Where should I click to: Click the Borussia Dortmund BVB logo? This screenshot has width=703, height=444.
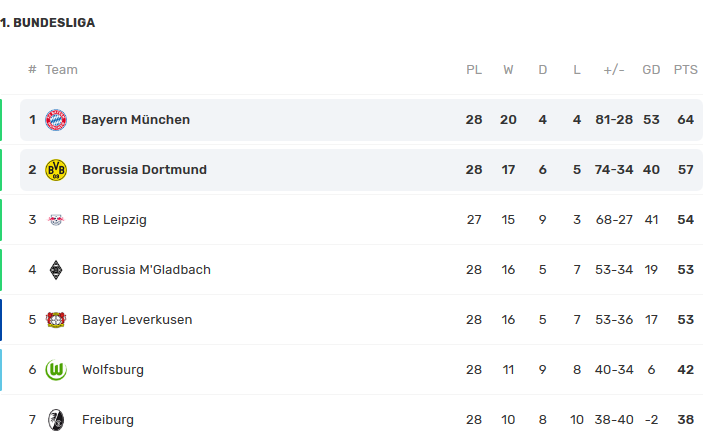[56, 170]
